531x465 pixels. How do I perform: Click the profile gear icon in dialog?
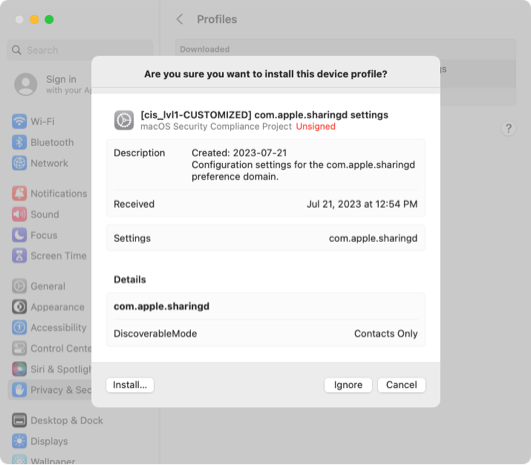pos(124,120)
